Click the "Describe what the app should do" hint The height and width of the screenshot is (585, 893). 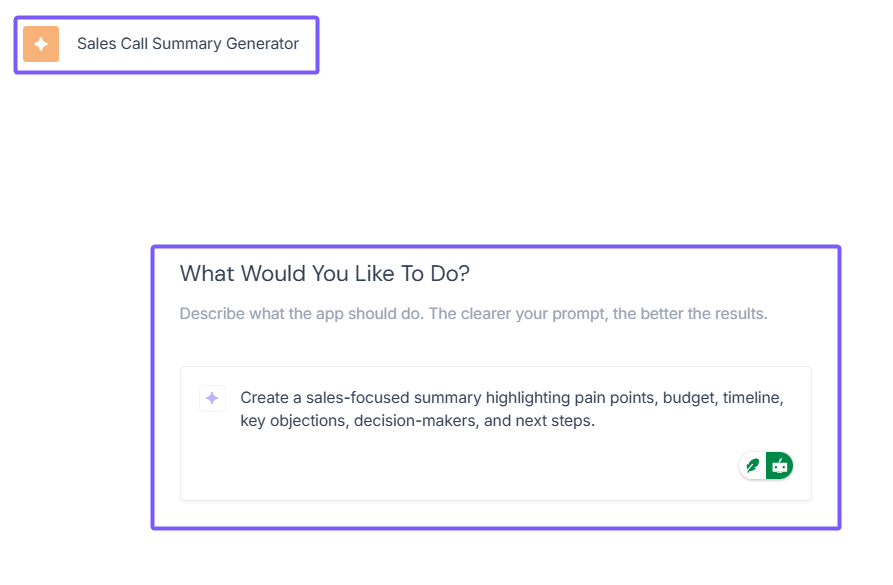pos(302,314)
